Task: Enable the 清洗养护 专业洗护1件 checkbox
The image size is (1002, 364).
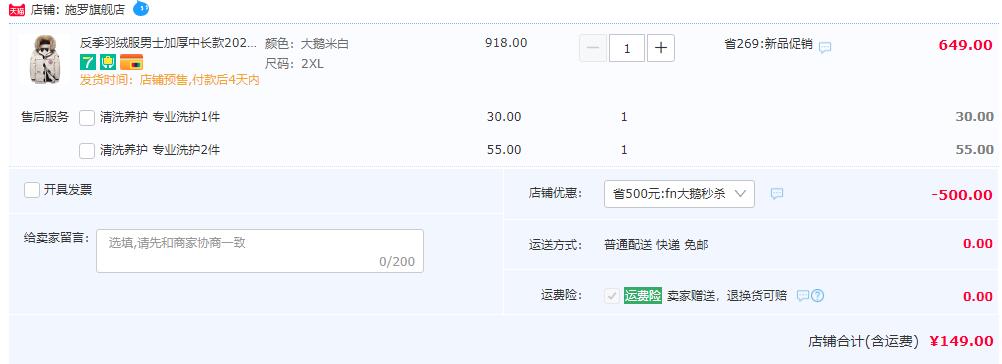Action: point(87,118)
